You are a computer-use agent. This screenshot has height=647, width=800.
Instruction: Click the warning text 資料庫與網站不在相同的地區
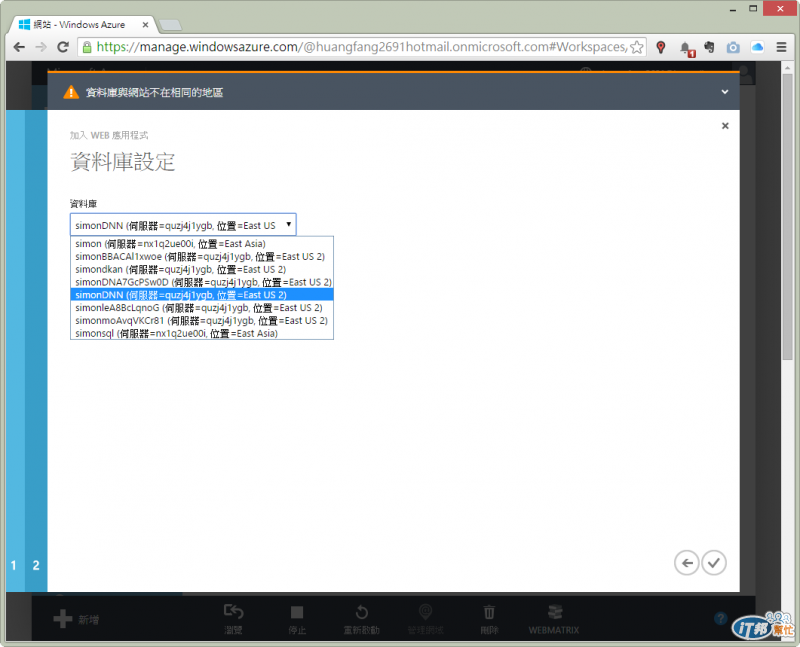click(x=154, y=92)
